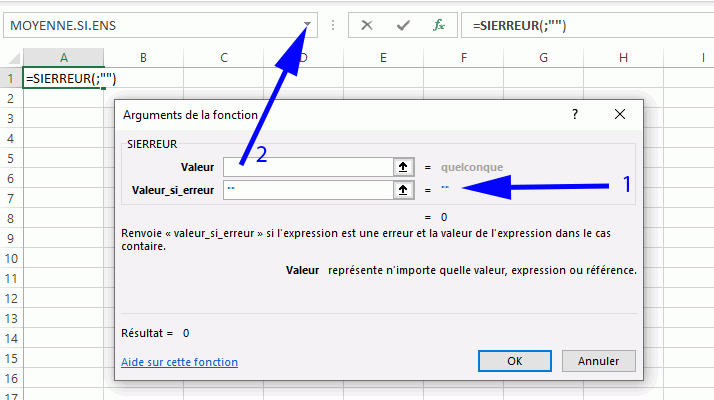714x400 pixels.
Task: Select column C header
Action: coord(224,58)
